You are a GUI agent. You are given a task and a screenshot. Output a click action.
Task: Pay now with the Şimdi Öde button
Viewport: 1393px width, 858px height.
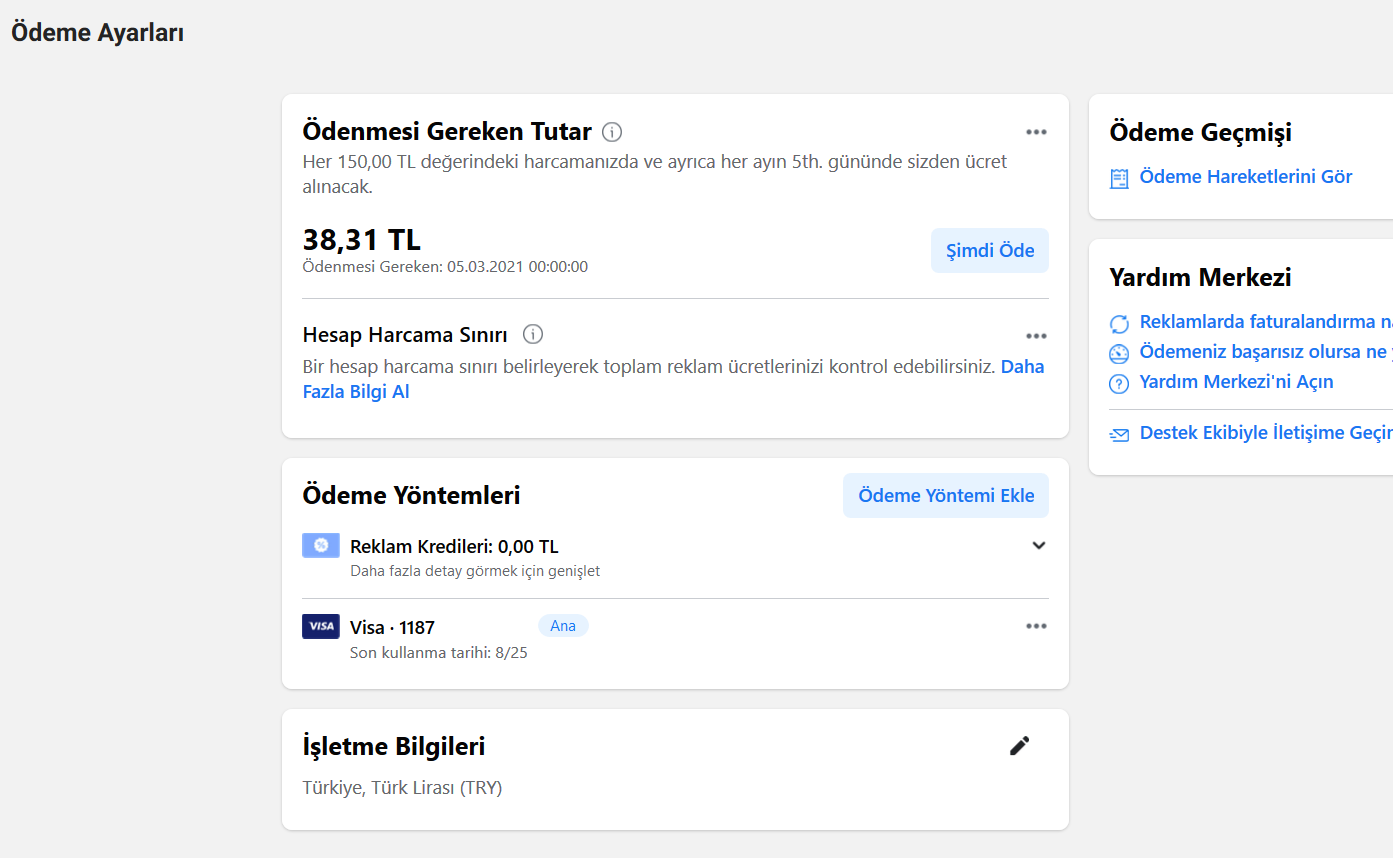pos(990,250)
